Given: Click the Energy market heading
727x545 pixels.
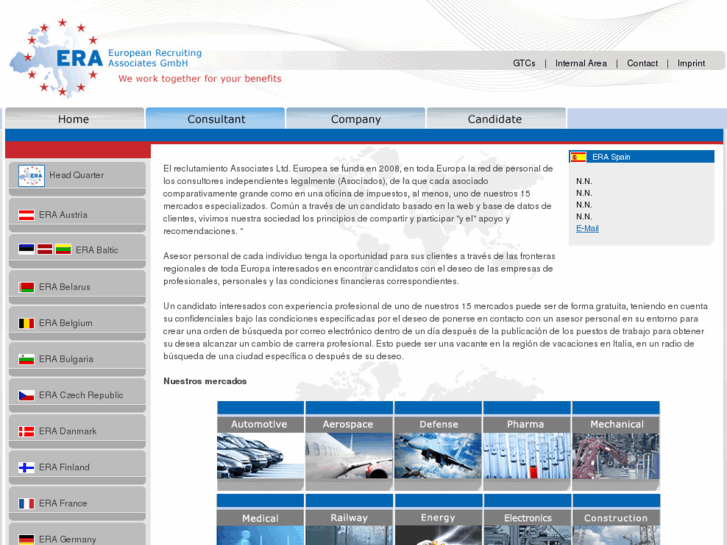Looking at the screenshot, I should [438, 518].
